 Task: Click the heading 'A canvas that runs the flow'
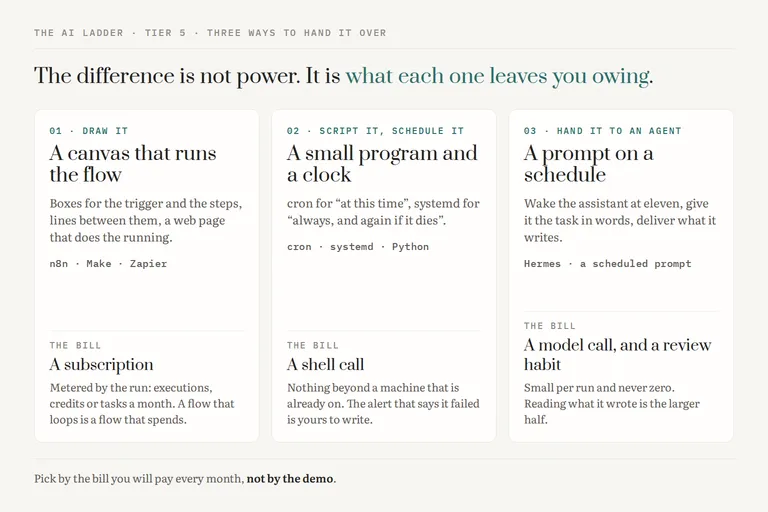133,164
